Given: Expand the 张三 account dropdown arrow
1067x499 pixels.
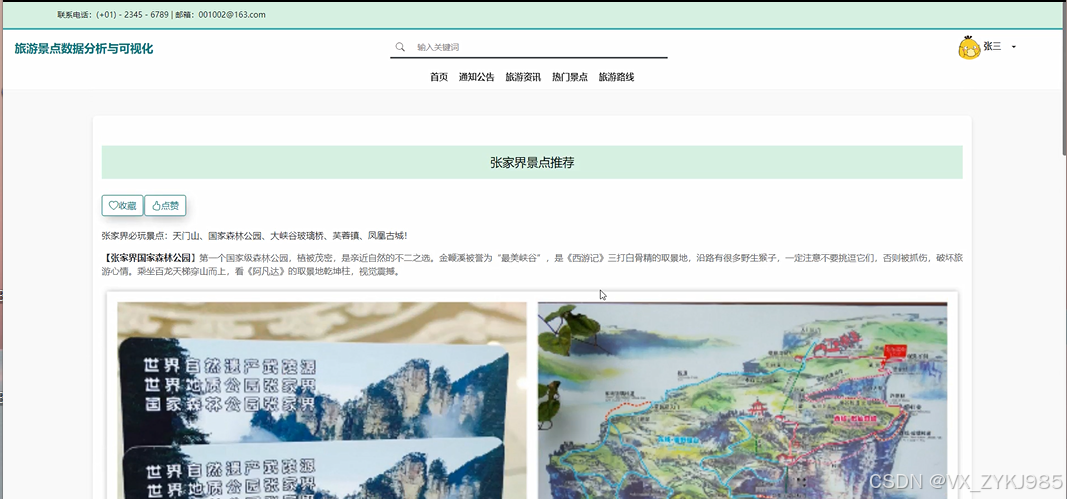Looking at the screenshot, I should 1014,47.
